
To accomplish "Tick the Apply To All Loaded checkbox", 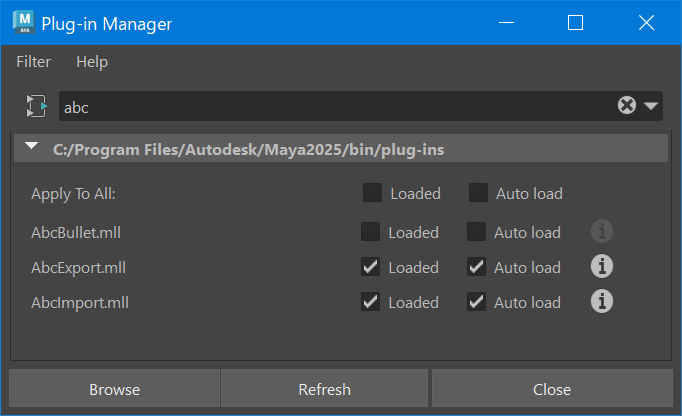I will click(372, 193).
